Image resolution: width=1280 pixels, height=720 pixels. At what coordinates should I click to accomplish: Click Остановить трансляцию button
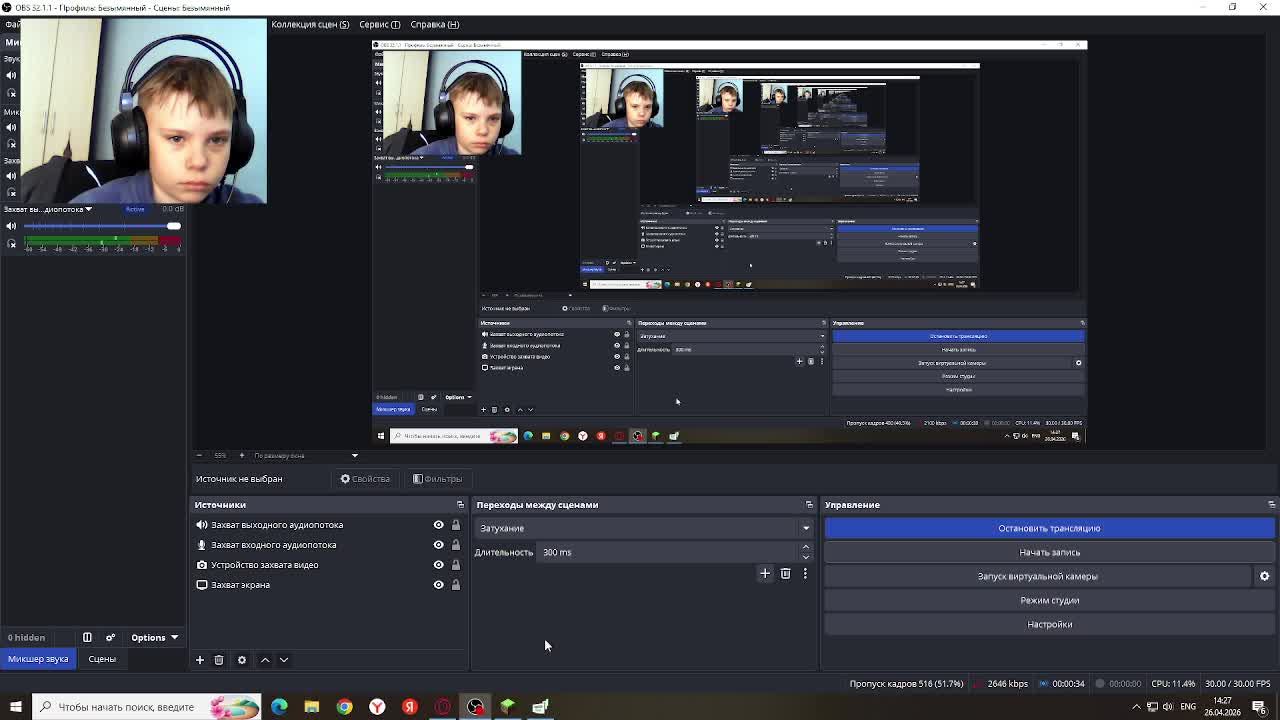1049,528
